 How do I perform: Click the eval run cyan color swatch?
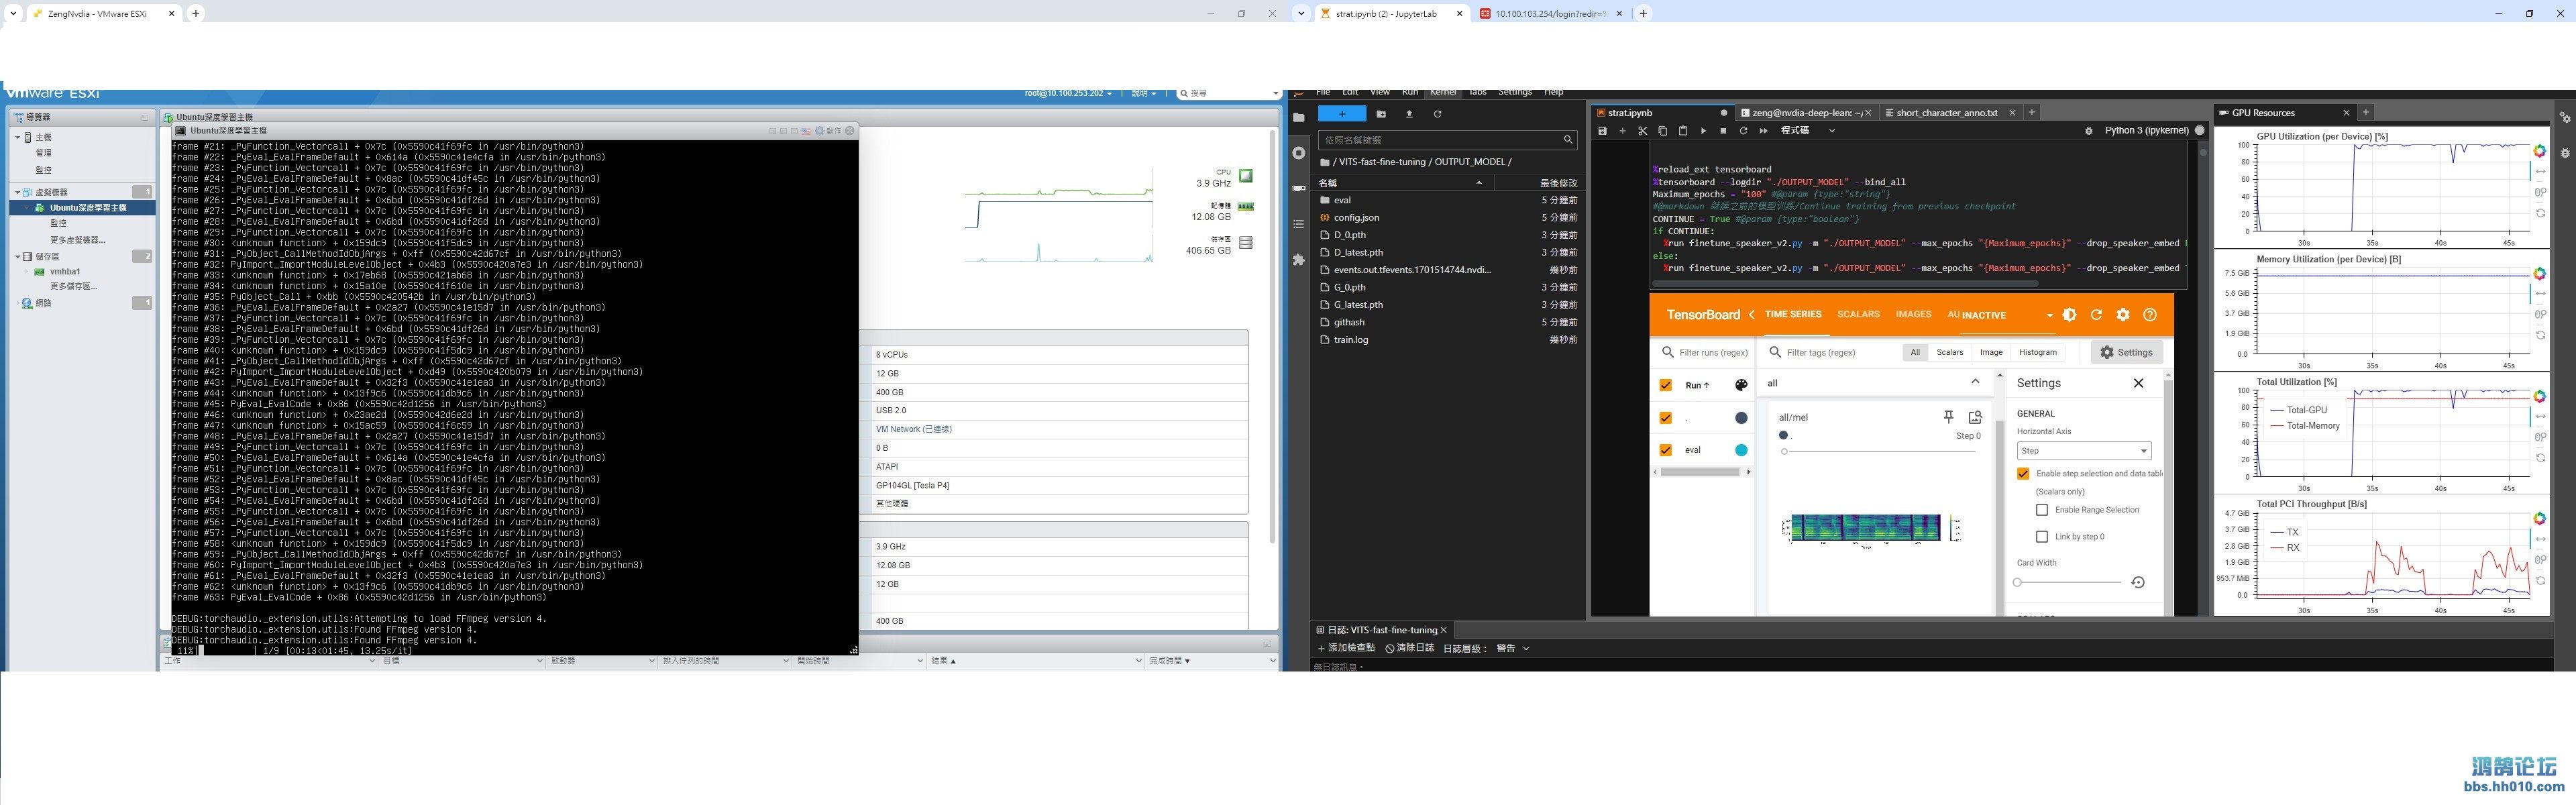tap(1741, 450)
